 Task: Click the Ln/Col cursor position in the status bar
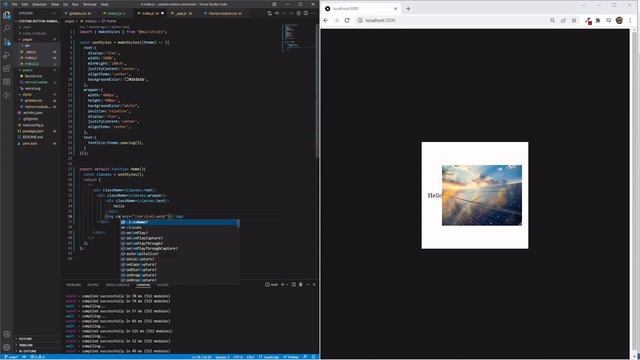(x=202, y=357)
